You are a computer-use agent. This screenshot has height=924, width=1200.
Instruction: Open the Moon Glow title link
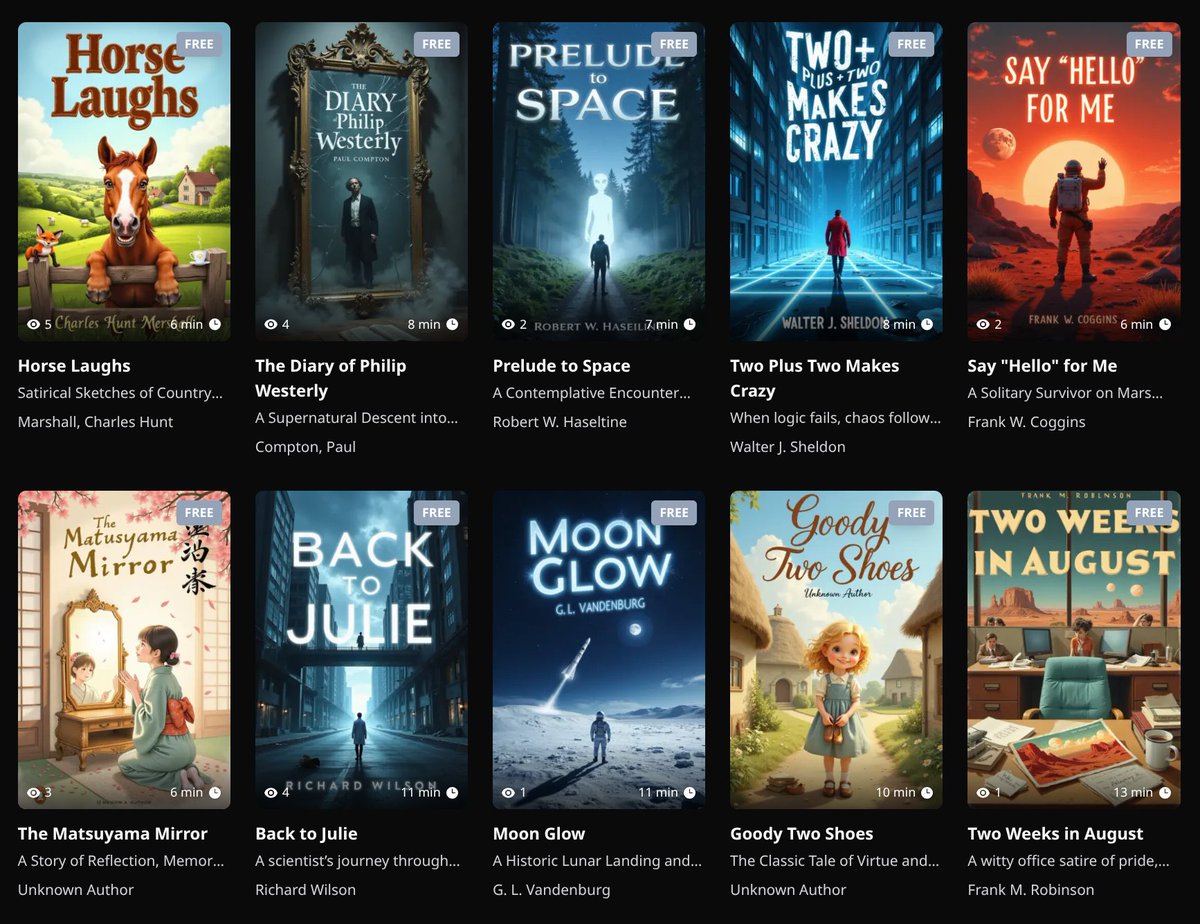[539, 834]
